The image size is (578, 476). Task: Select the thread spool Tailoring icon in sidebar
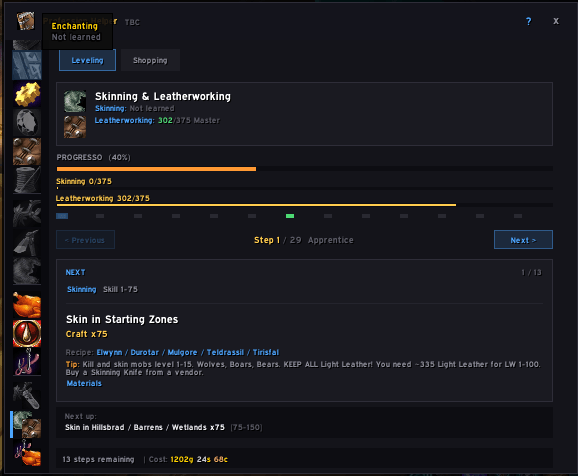(x=27, y=180)
